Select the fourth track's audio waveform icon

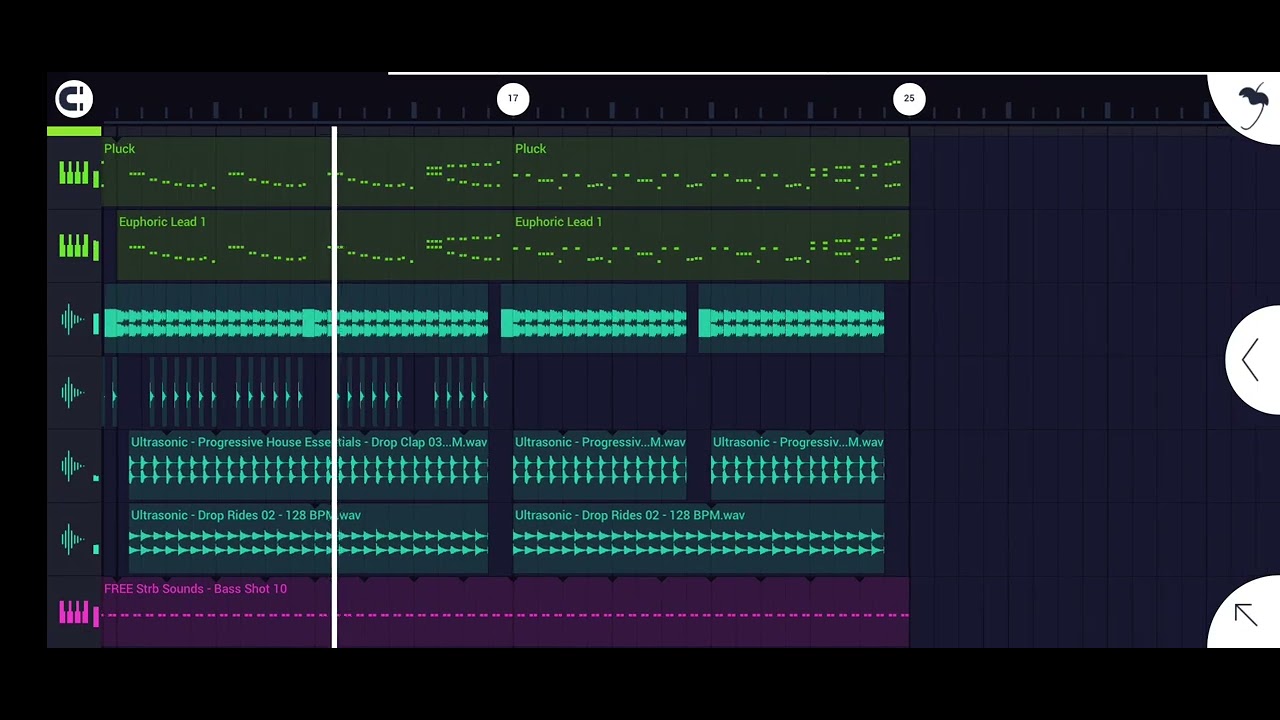[x=73, y=393]
